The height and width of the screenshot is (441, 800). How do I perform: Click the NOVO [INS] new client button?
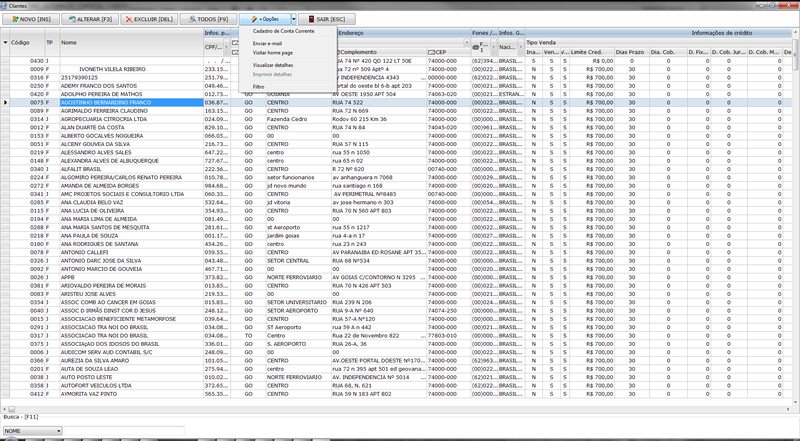[x=29, y=19]
